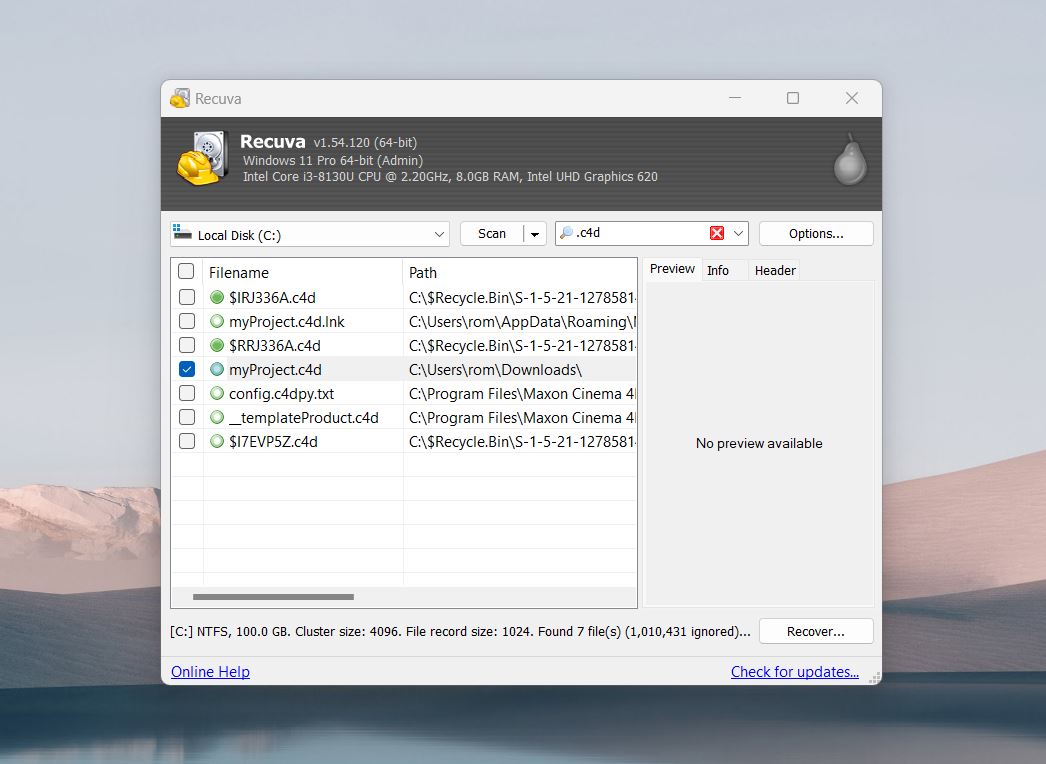Check the box for config.c4dpy.txt
This screenshot has height=764, width=1046.
tap(187, 393)
